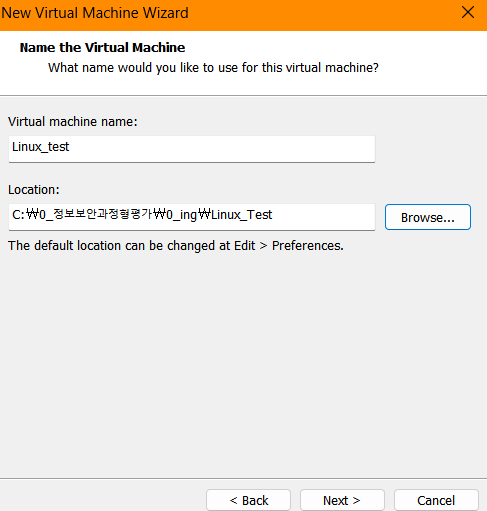Close the New Virtual Machine Wizard window
Viewport: 487px width, 511px height.
[468, 13]
